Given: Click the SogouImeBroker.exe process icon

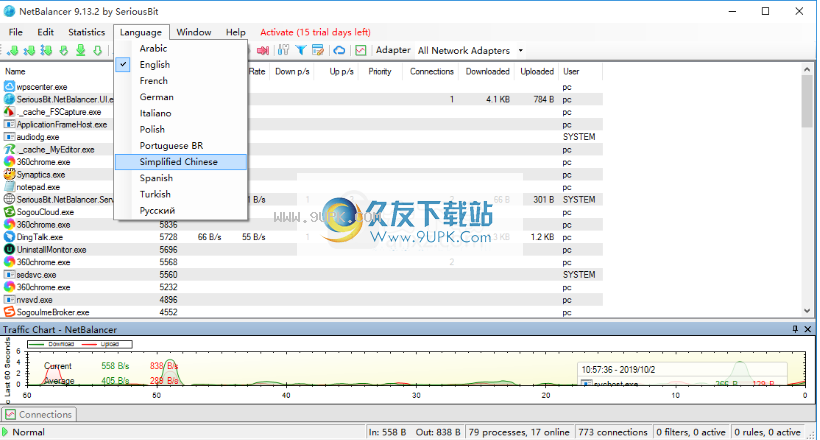Looking at the screenshot, I should (9, 312).
